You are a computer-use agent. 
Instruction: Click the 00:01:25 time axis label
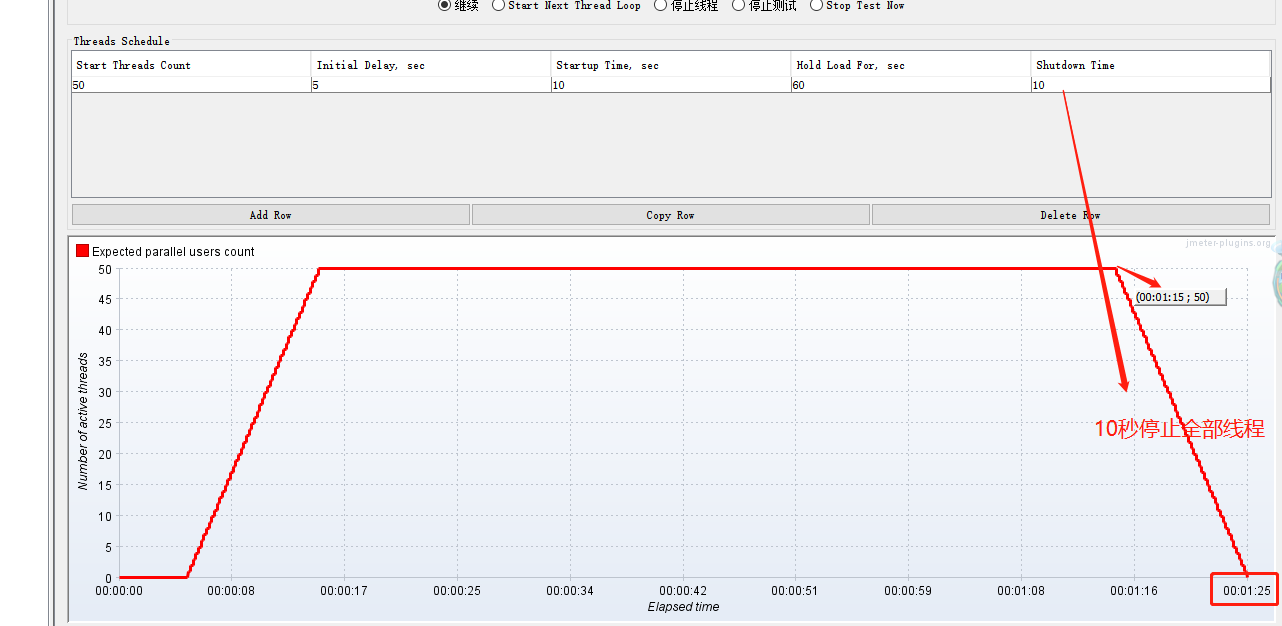(1246, 591)
